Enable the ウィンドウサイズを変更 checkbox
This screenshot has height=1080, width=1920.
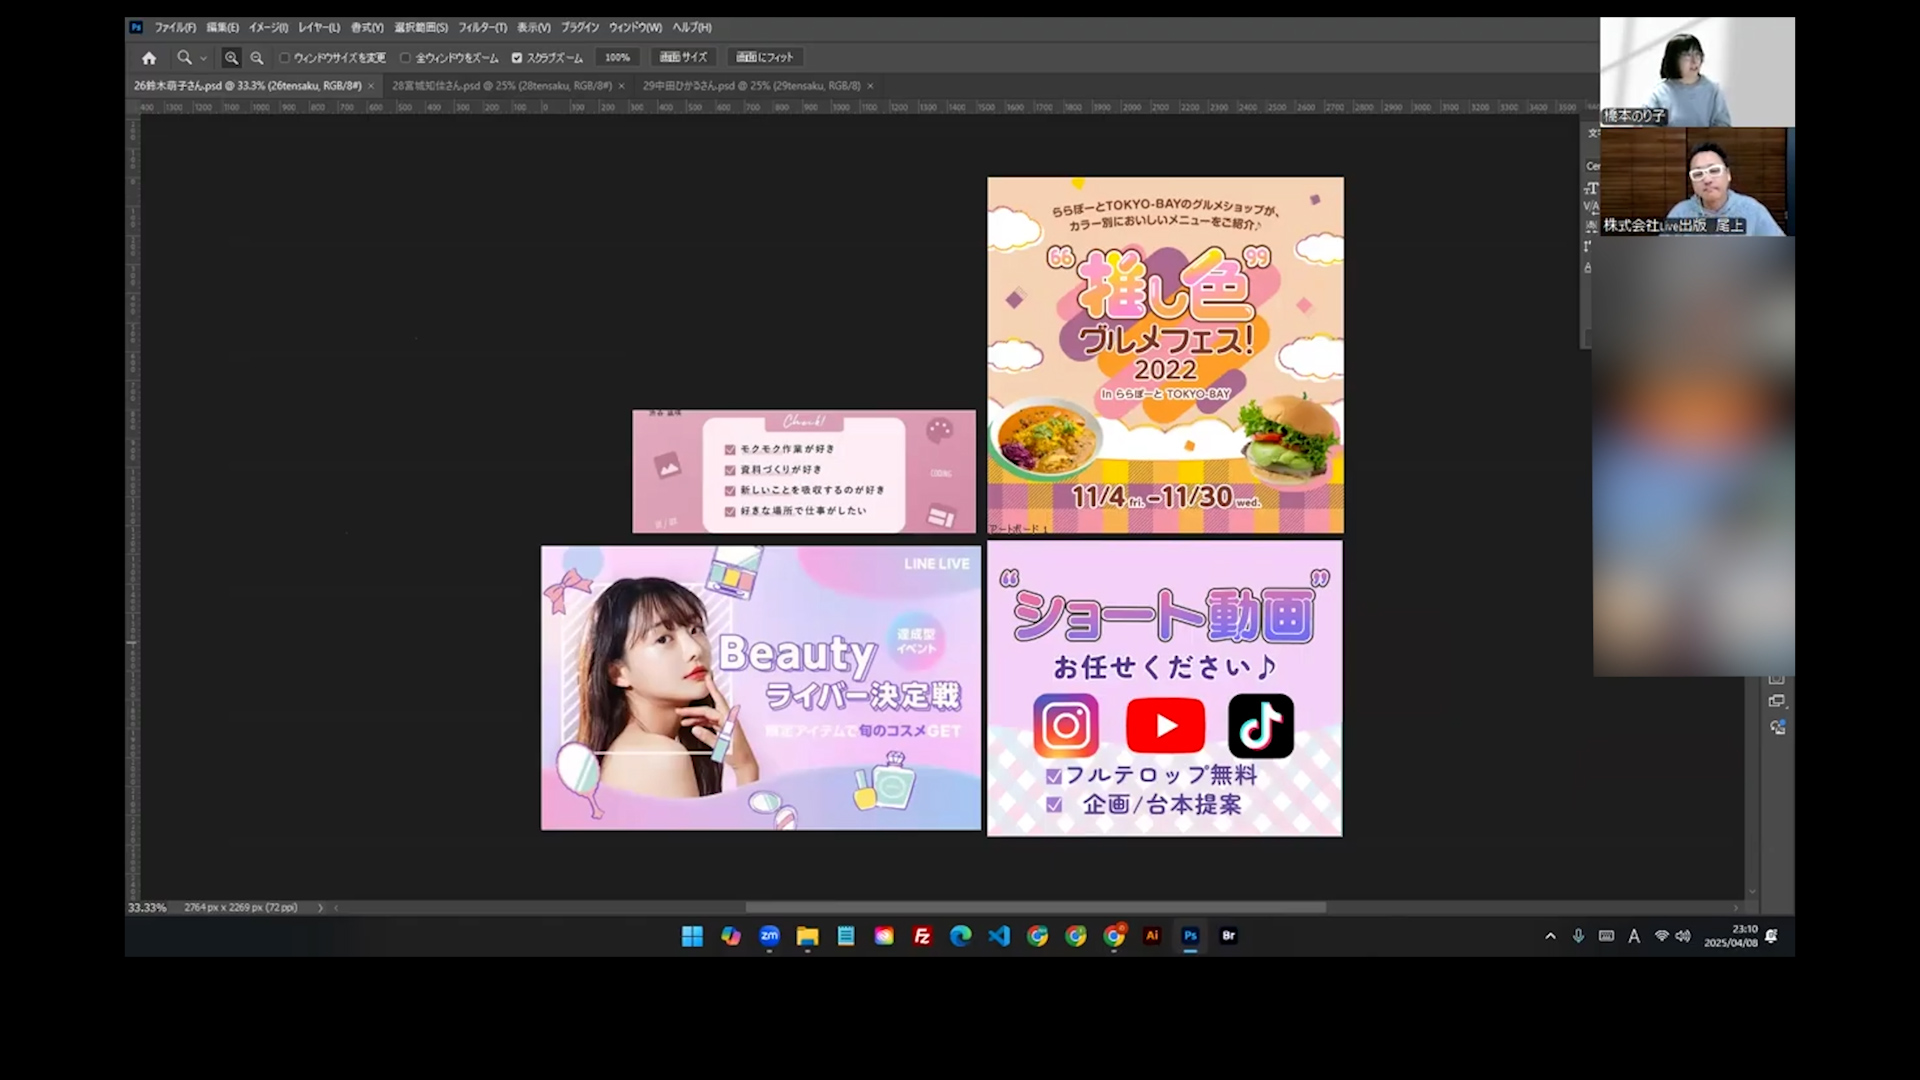click(x=286, y=58)
